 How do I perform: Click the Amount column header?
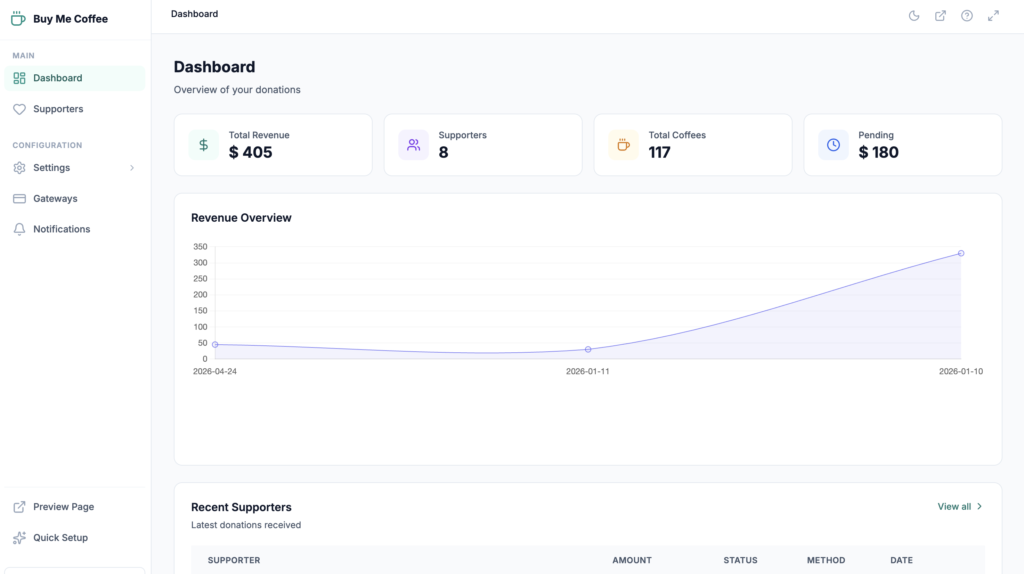632,560
